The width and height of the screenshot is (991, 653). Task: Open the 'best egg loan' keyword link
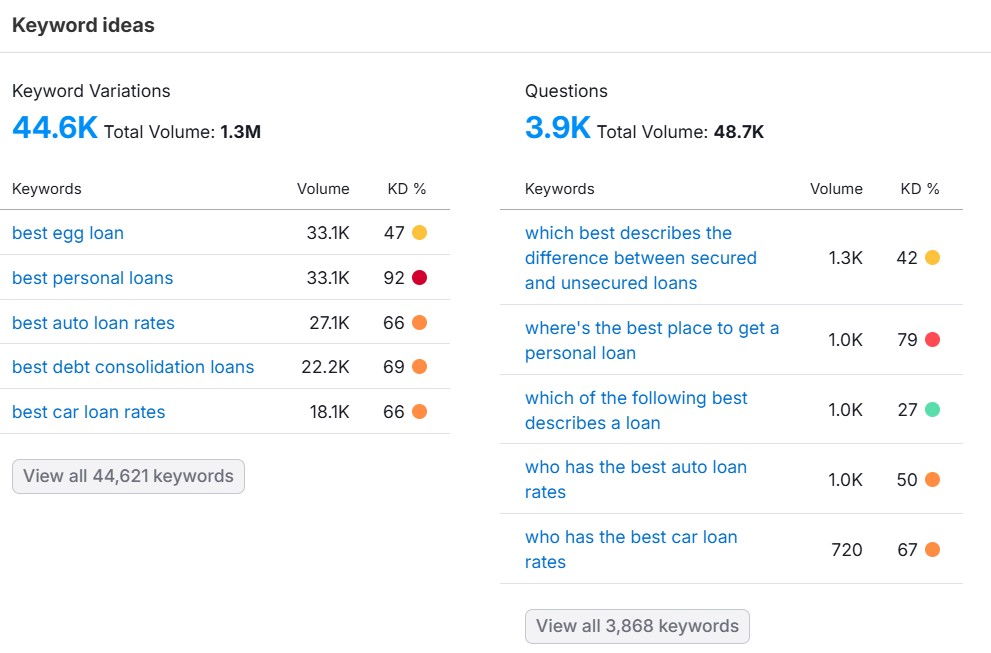coord(68,233)
